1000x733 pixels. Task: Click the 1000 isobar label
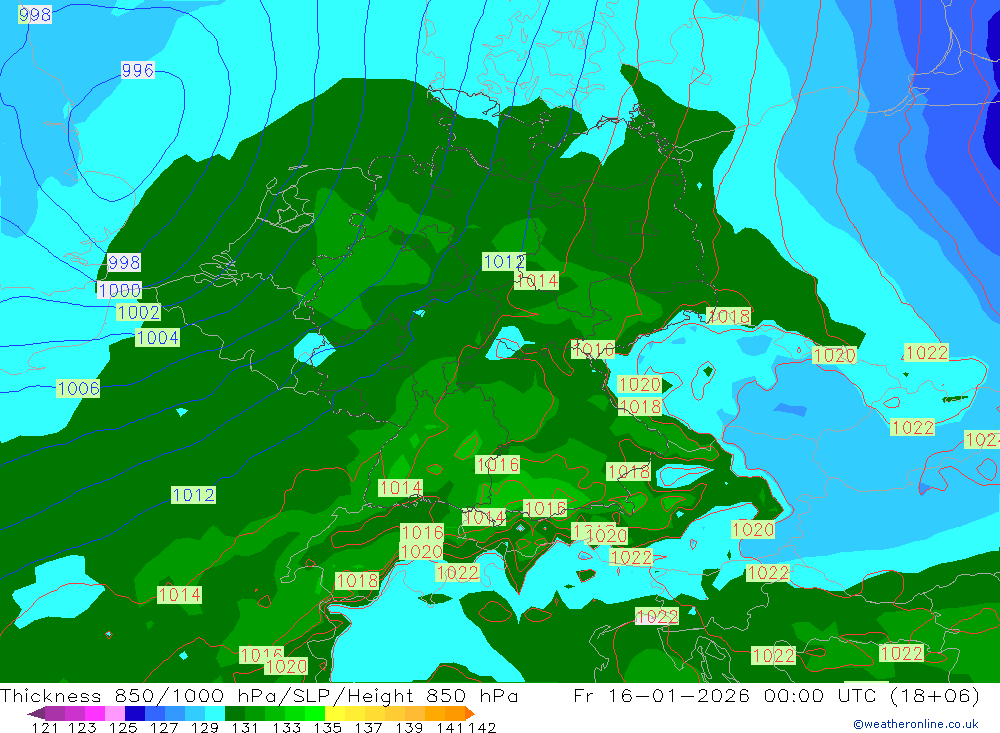coord(119,290)
